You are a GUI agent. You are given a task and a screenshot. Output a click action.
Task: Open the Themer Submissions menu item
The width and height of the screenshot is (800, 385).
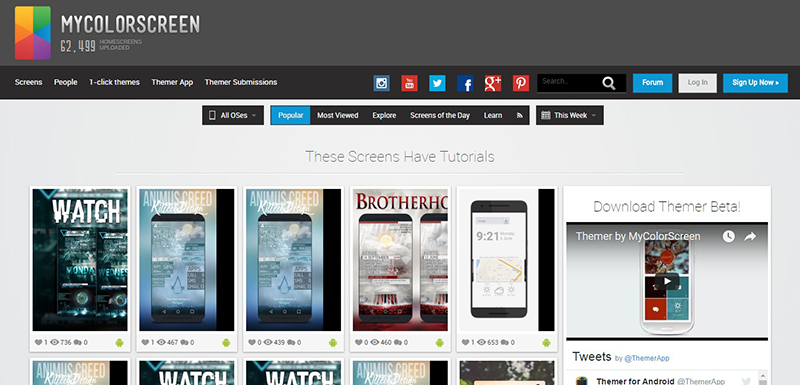(x=241, y=82)
